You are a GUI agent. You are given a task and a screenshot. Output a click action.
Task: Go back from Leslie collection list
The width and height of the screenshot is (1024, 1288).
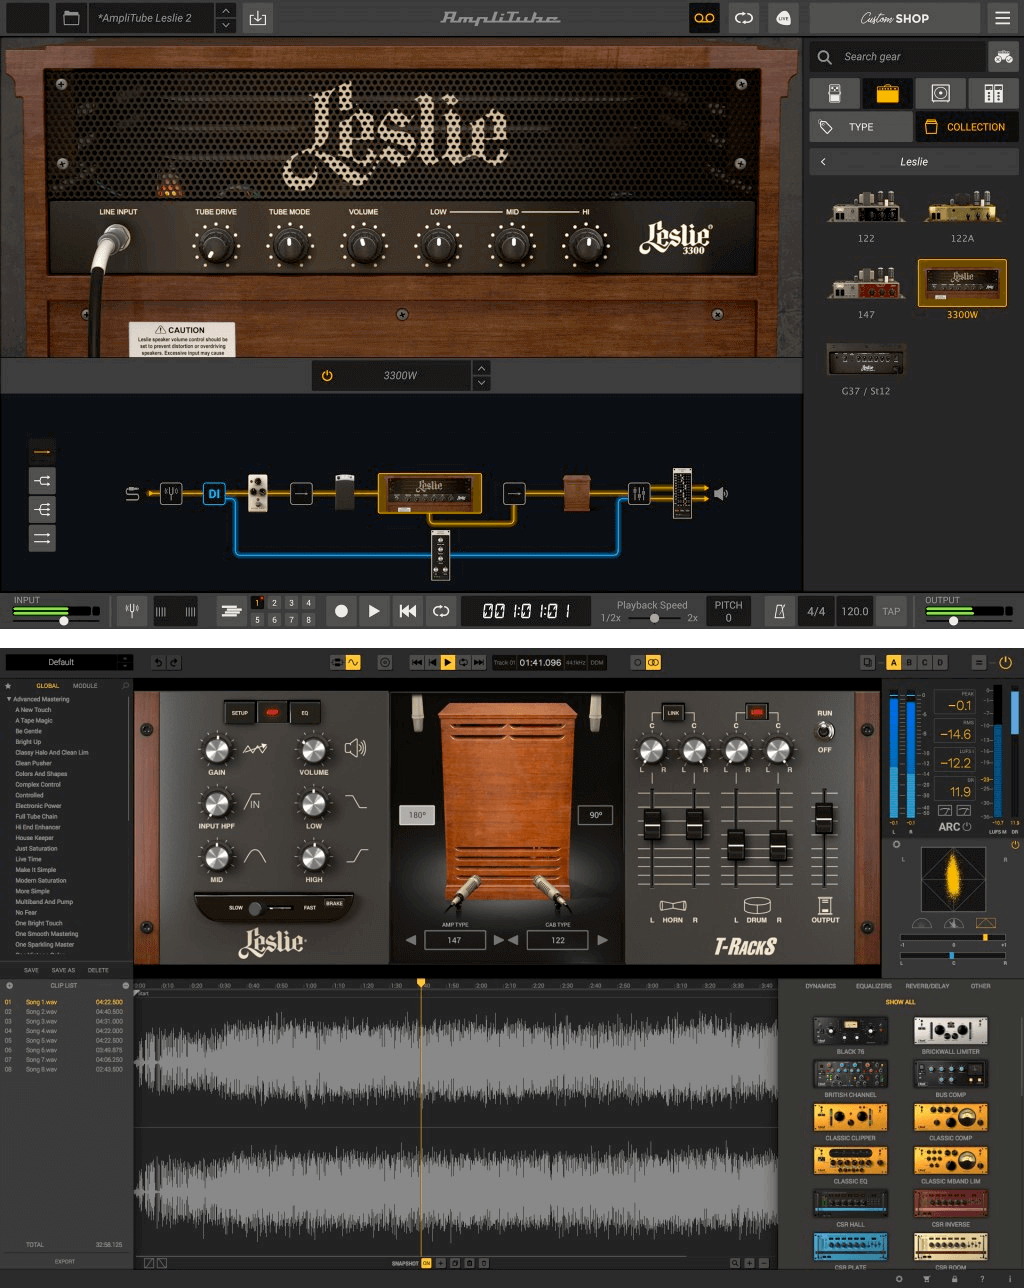click(x=823, y=161)
